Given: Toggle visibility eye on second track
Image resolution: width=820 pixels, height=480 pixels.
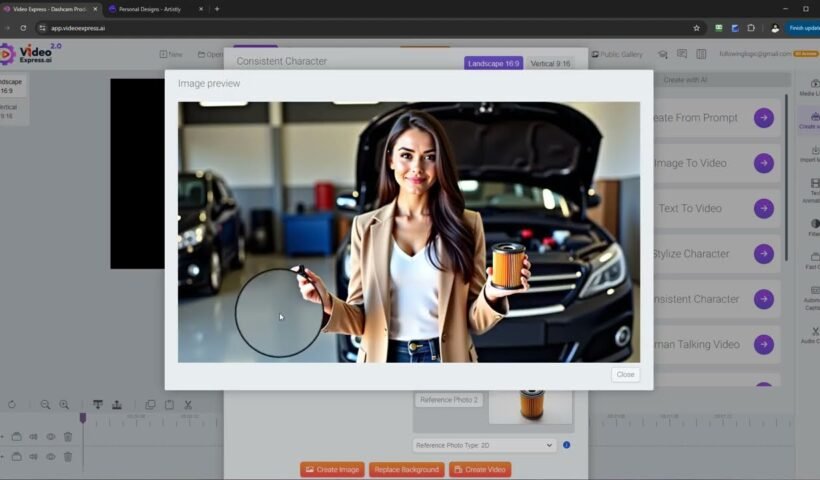Looking at the screenshot, I should (x=51, y=457).
